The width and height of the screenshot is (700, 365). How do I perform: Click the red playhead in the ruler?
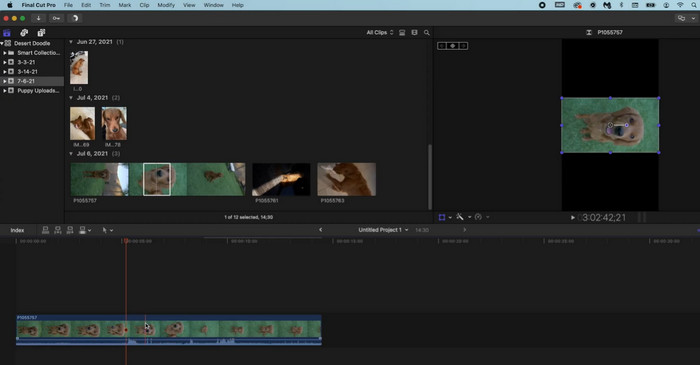tap(126, 241)
